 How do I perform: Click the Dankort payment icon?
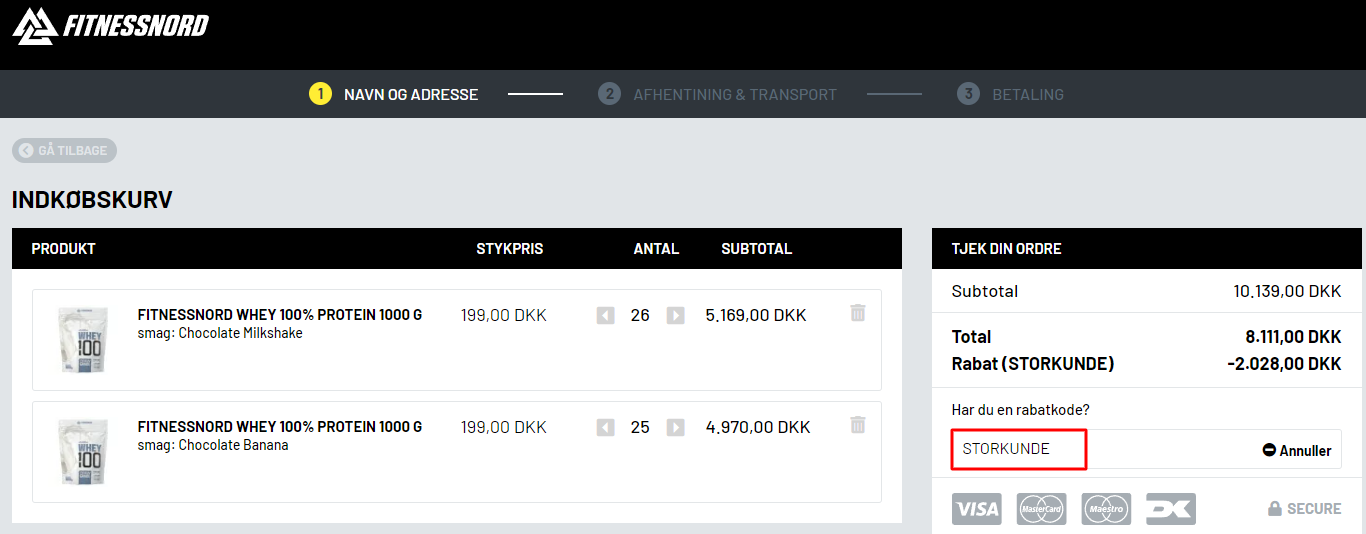[x=1170, y=509]
